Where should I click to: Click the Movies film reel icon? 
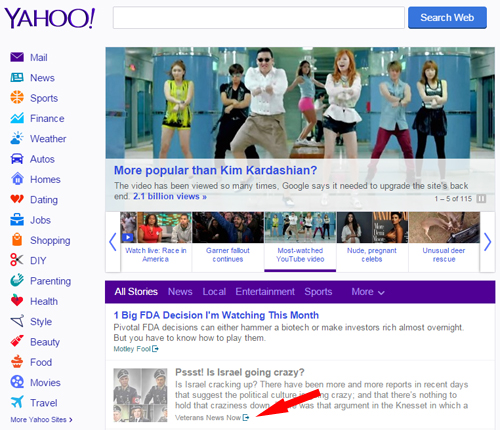coord(17,382)
